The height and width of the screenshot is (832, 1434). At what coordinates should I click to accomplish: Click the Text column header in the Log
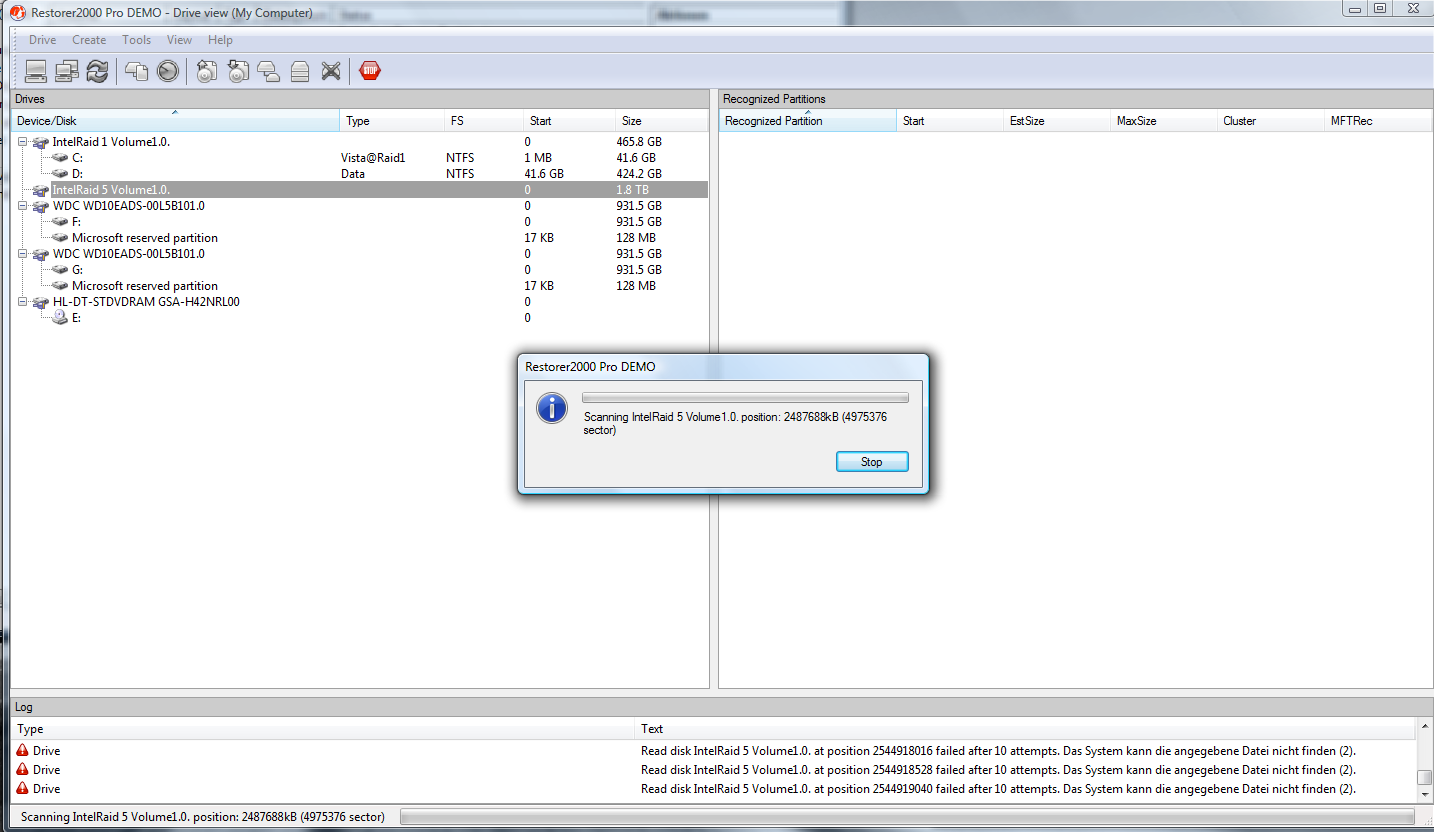coord(1026,729)
